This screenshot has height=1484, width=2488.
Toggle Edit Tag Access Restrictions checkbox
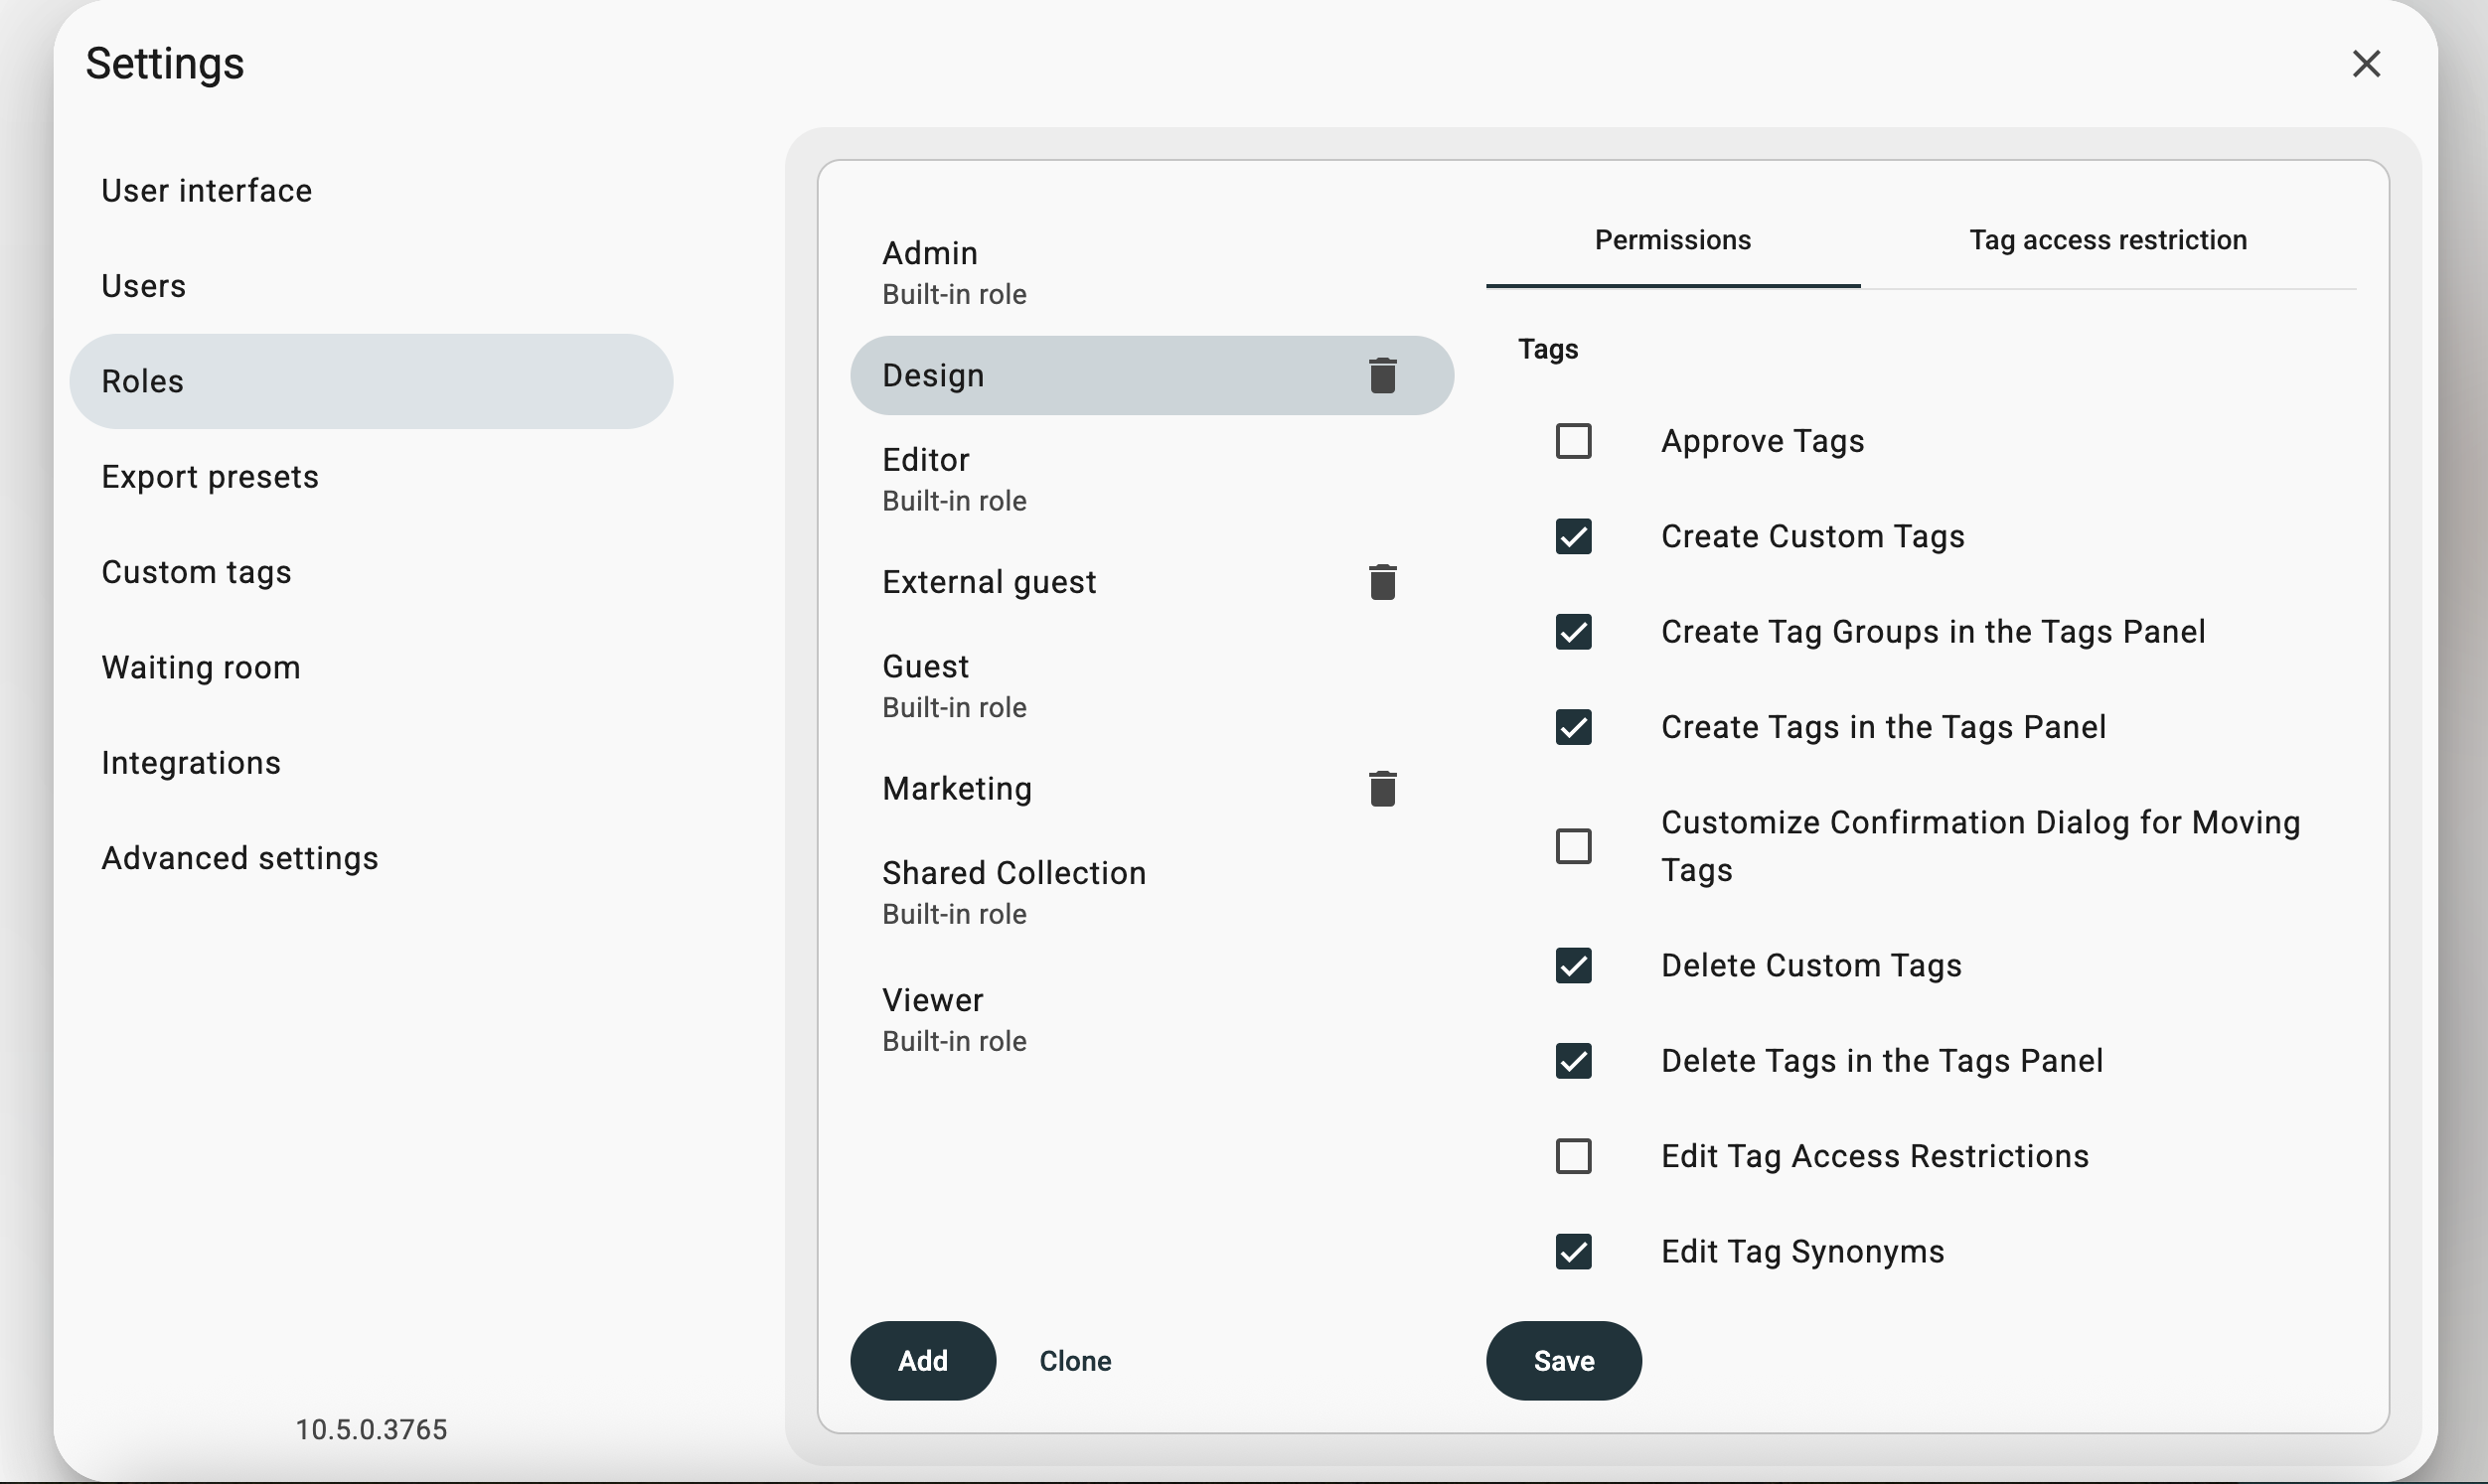[x=1573, y=1156]
